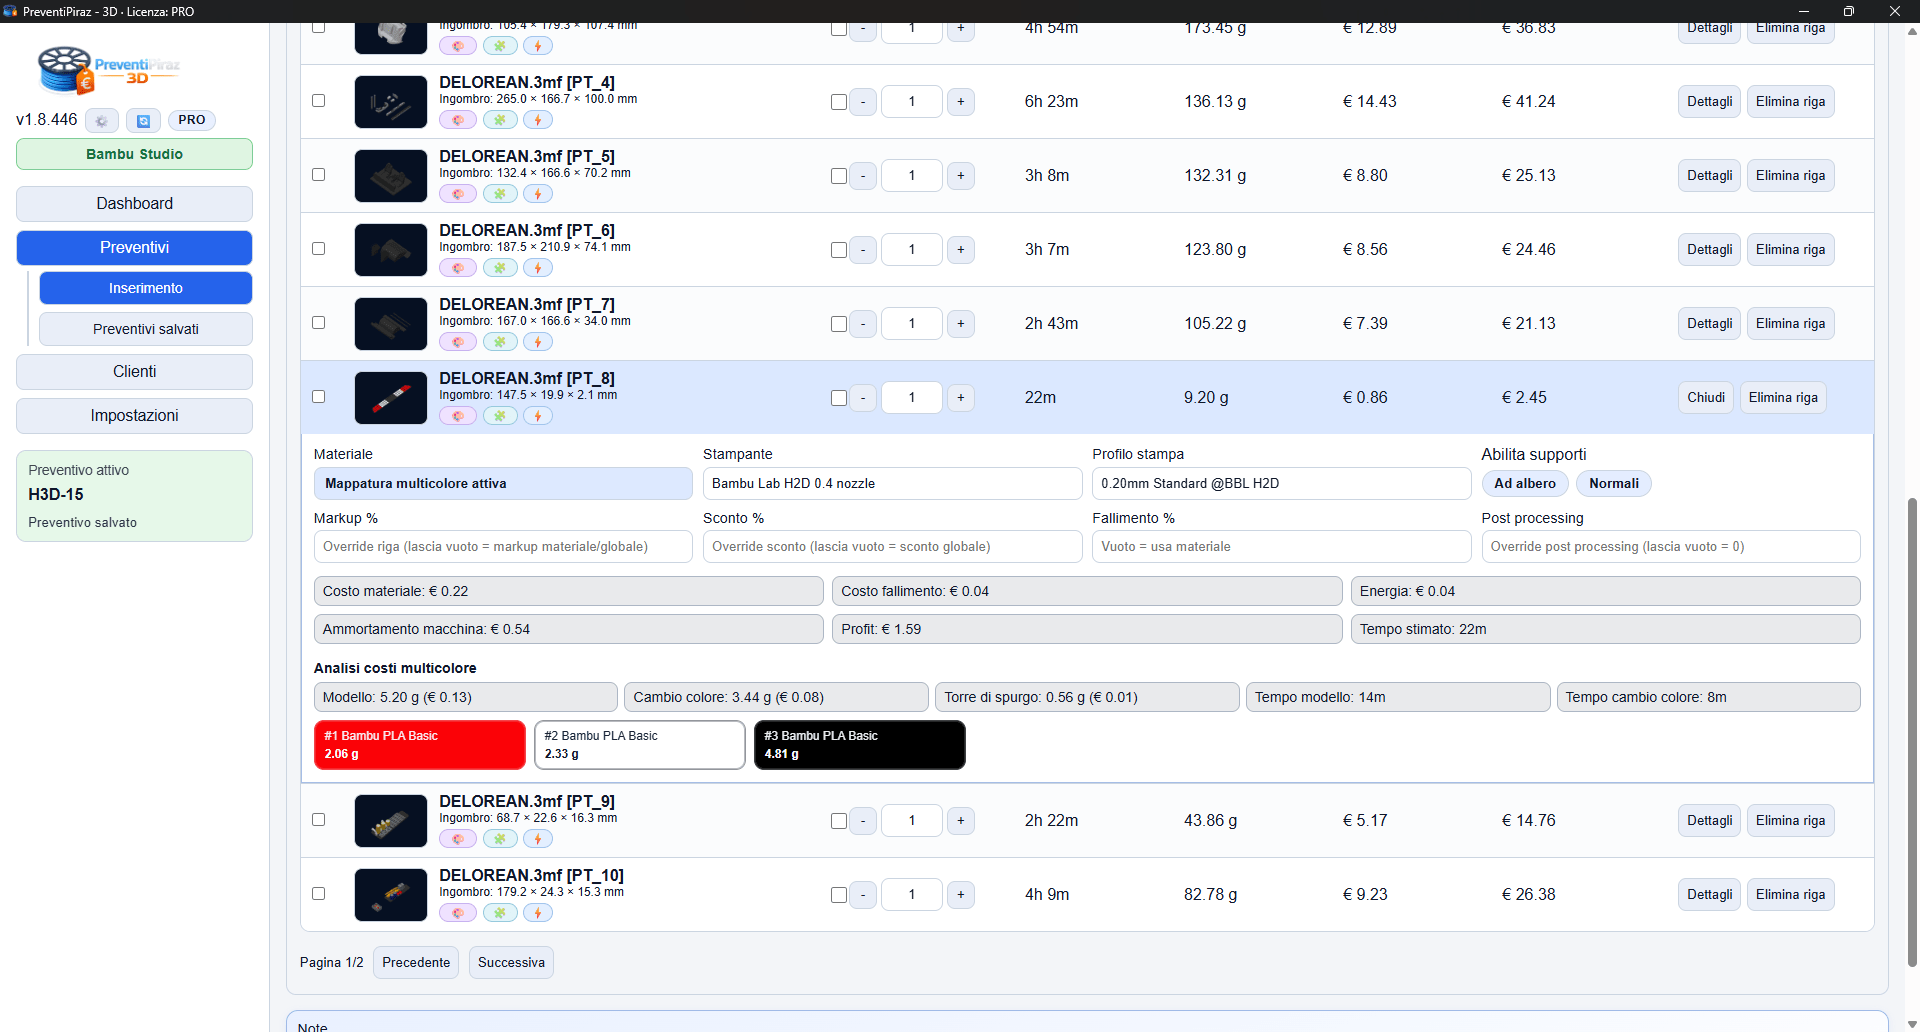Screen dimensions: 1920x1032
Task: Click the blue refresh icon beside the PRO badge
Action: pos(143,121)
